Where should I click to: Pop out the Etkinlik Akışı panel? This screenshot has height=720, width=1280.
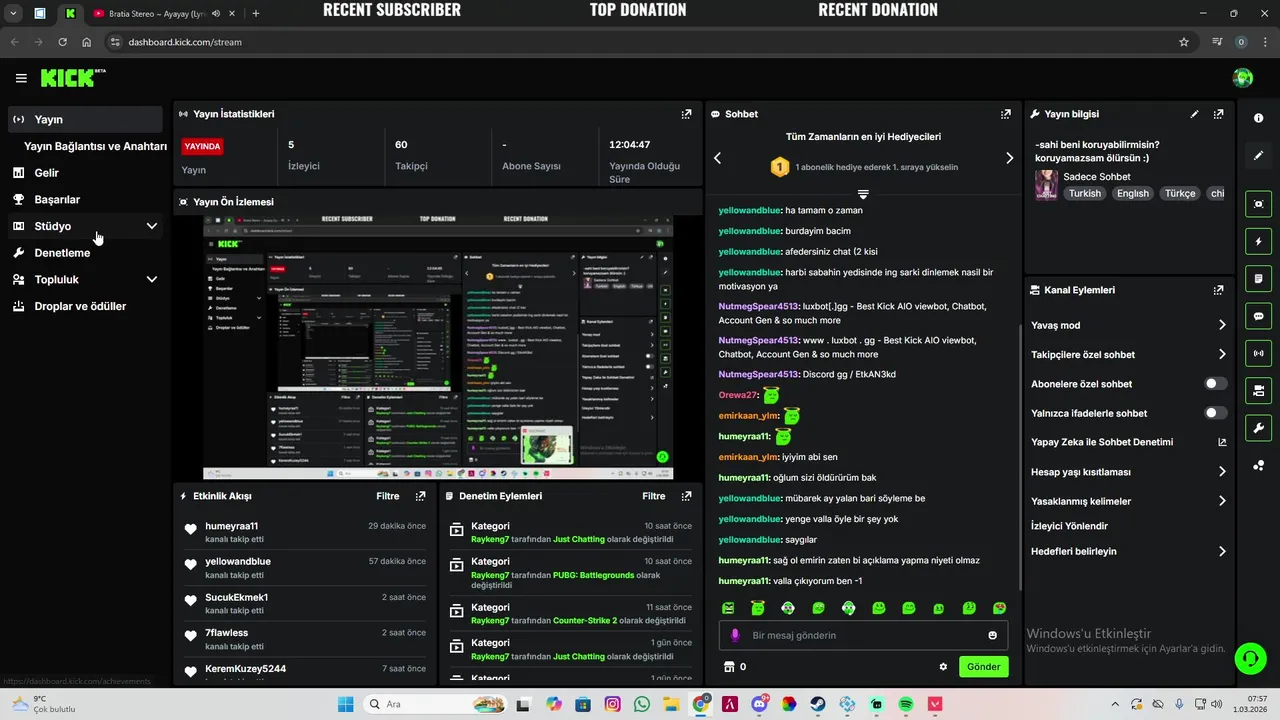(420, 496)
